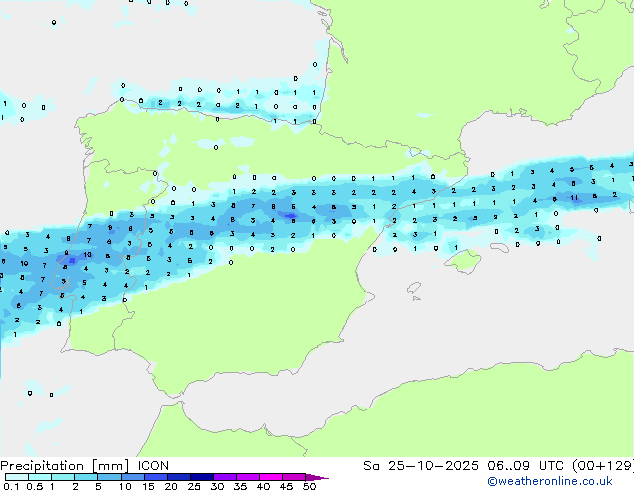This screenshot has height=490, width=634.
Task: Click the "25" legend scale label
Action: tap(194, 486)
